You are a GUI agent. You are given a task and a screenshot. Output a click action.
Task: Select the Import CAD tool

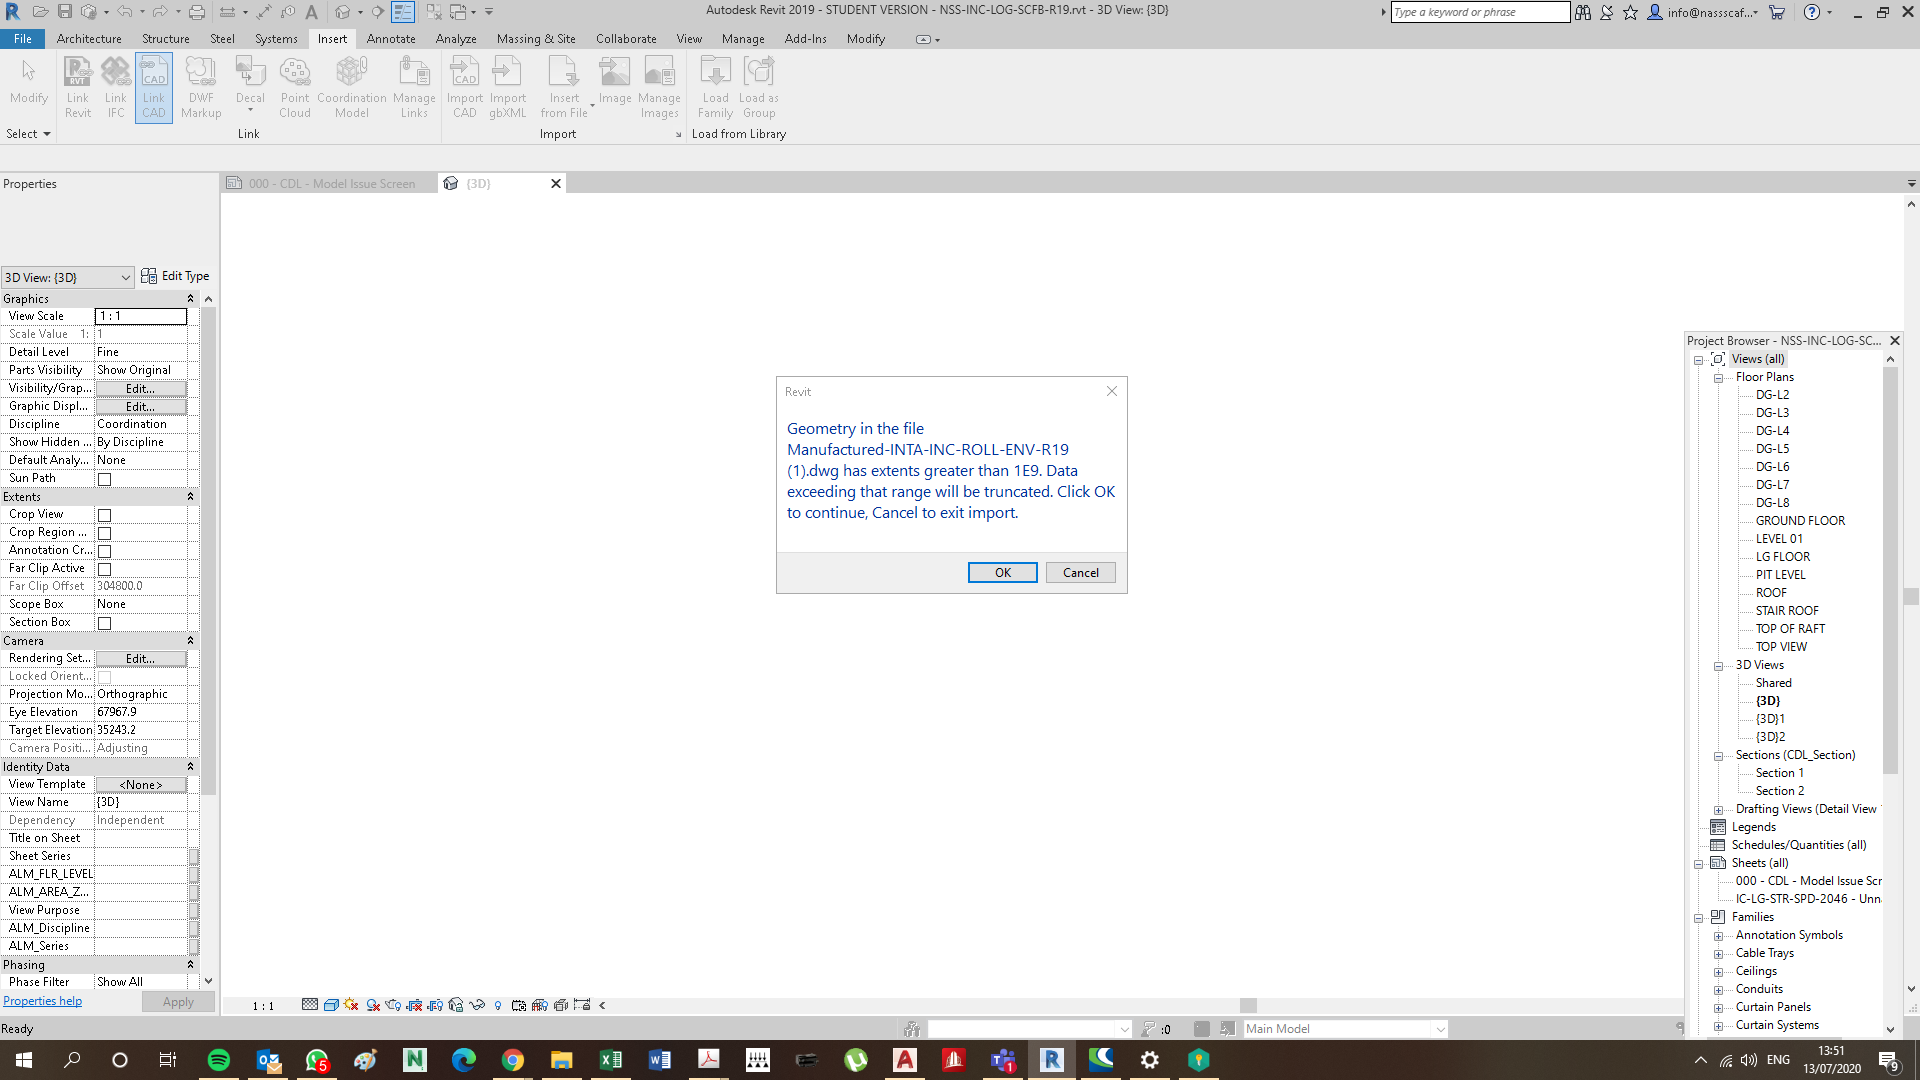click(464, 85)
